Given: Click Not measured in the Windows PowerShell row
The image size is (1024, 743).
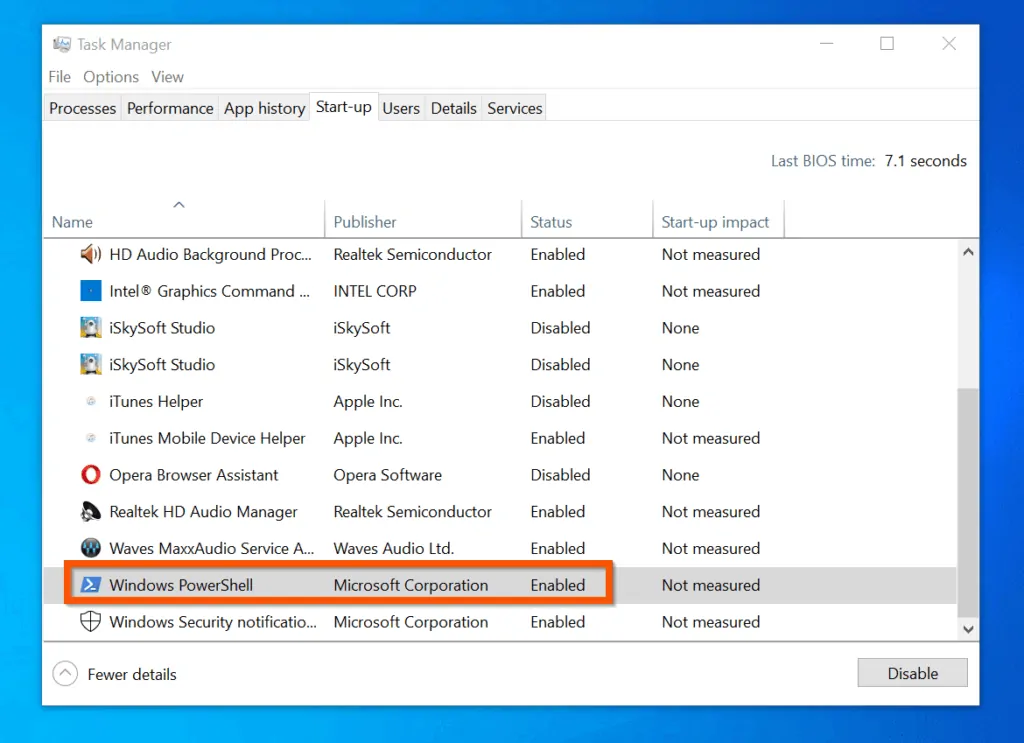Looking at the screenshot, I should click(711, 585).
